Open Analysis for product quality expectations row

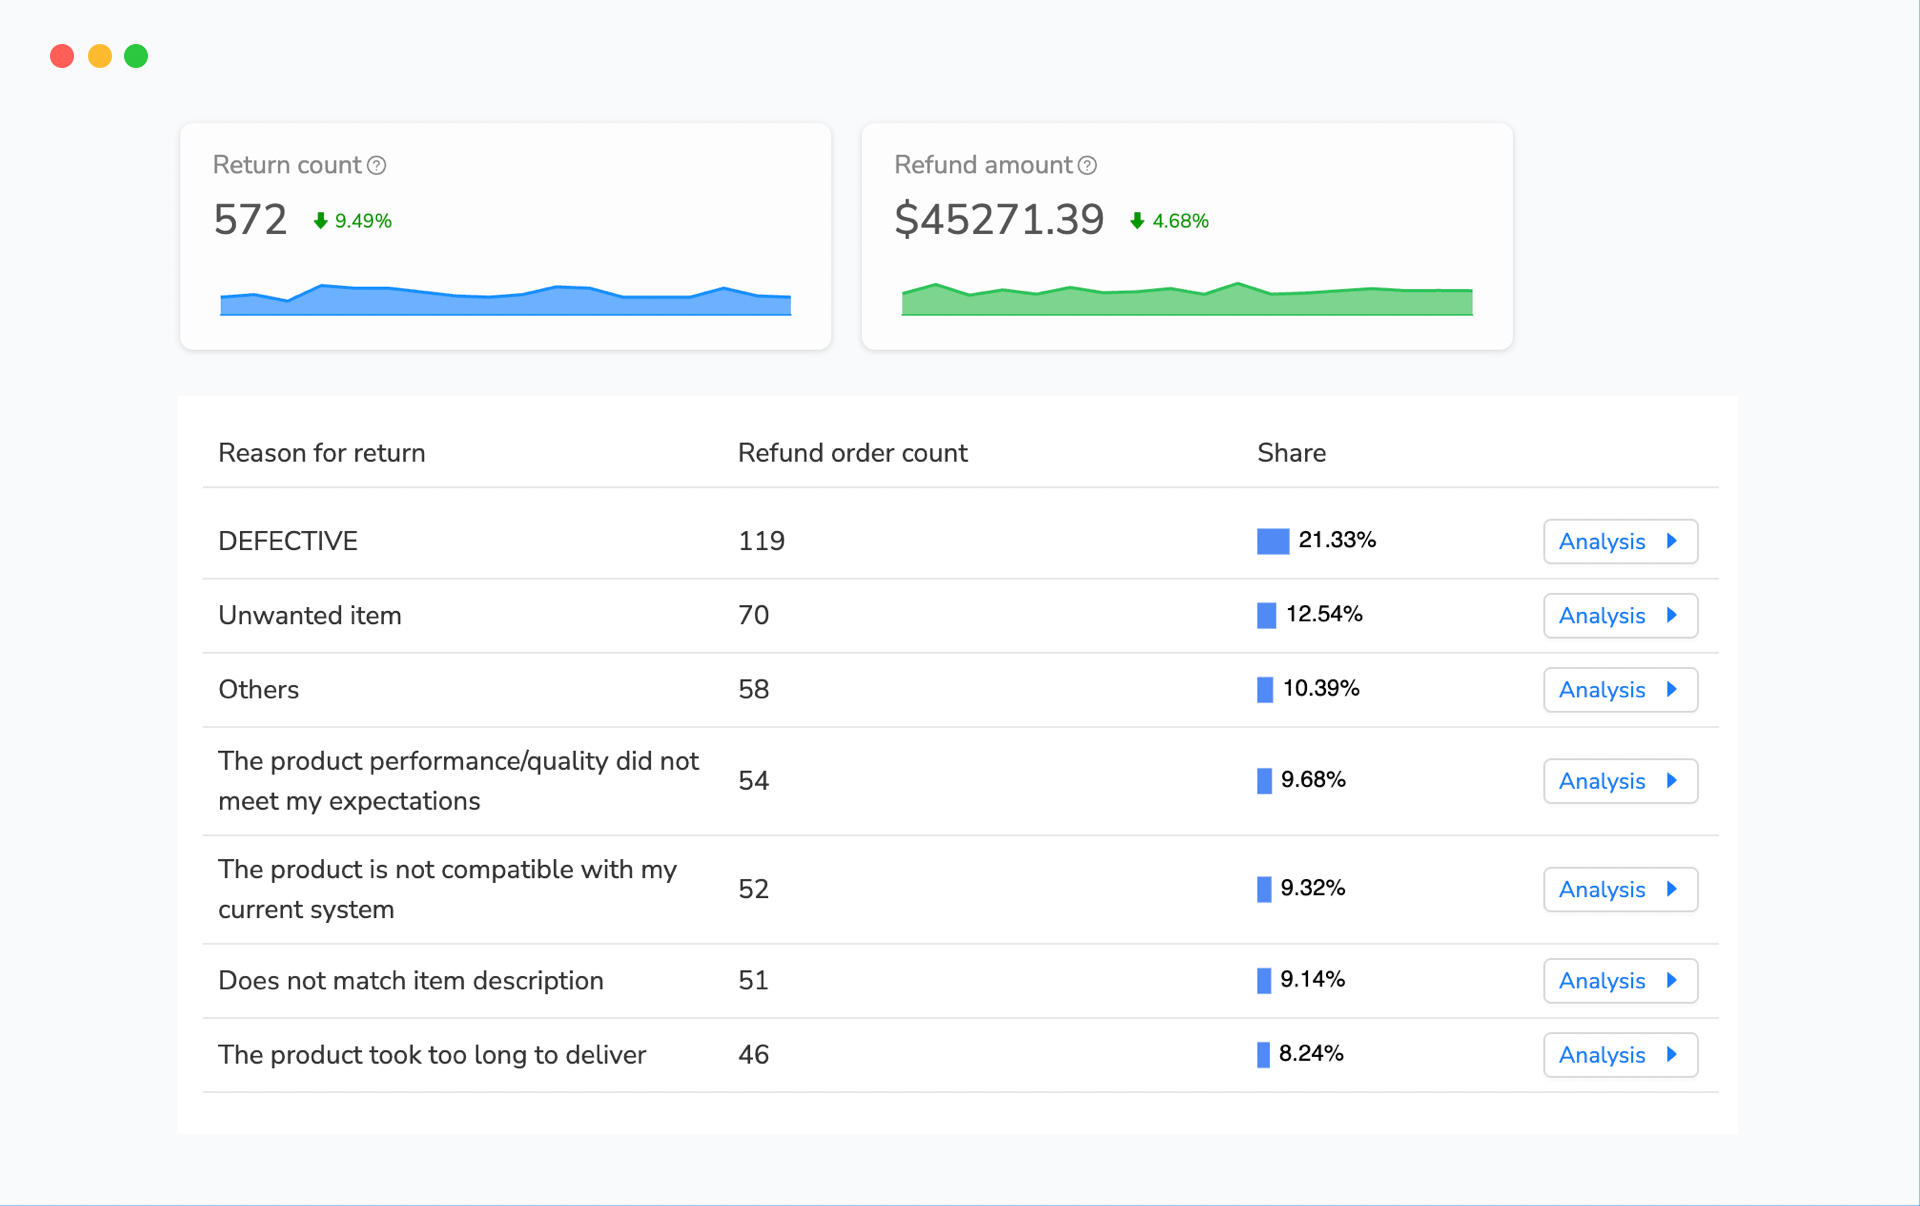(1620, 781)
